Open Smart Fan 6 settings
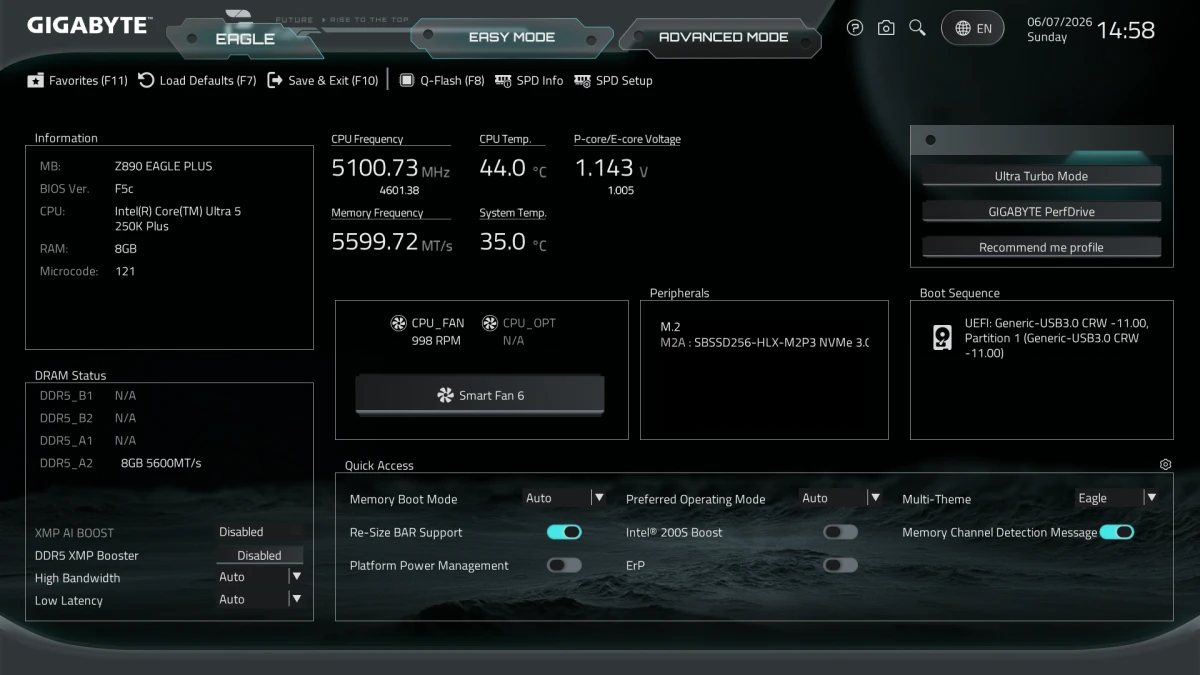 coord(480,395)
